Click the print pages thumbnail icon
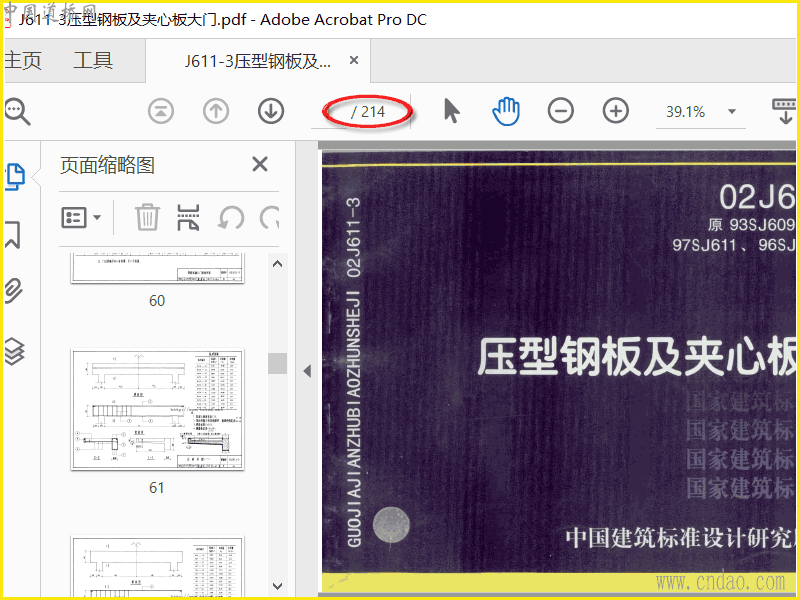Viewport: 800px width, 600px height. pos(188,217)
